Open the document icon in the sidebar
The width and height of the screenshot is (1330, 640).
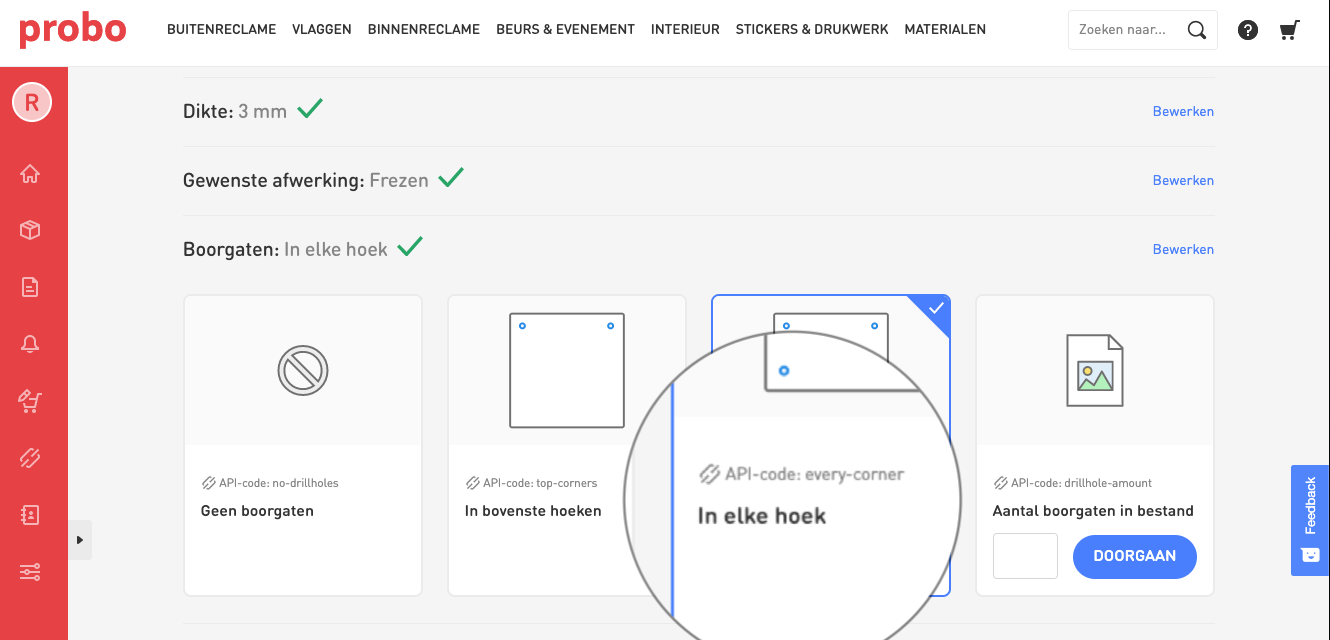click(x=30, y=288)
